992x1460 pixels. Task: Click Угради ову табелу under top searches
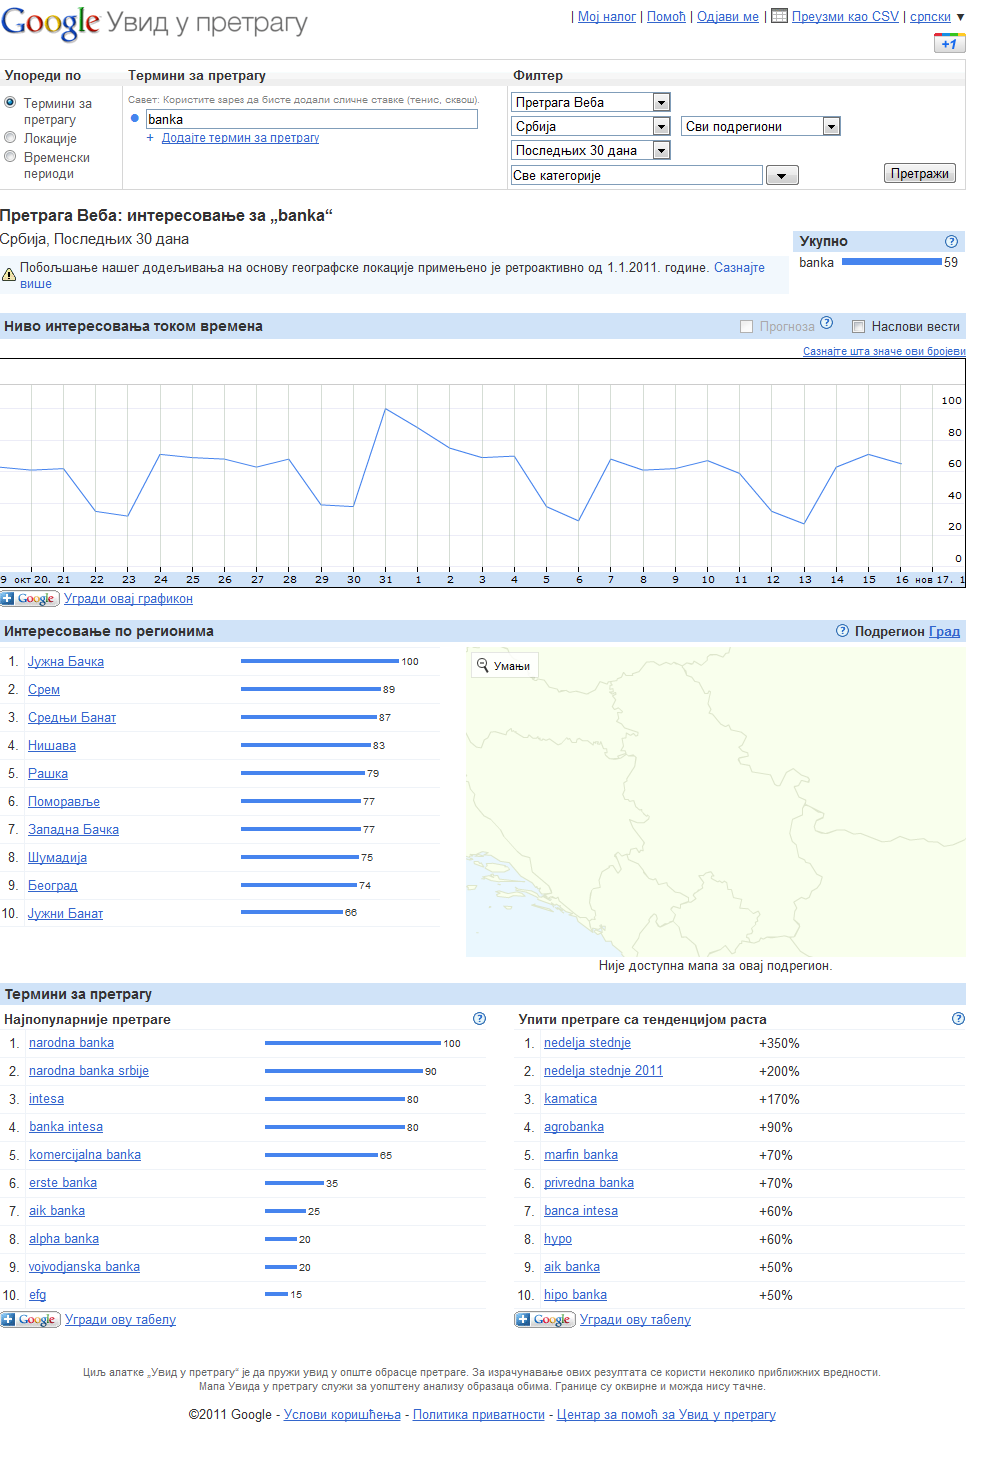[120, 1319]
